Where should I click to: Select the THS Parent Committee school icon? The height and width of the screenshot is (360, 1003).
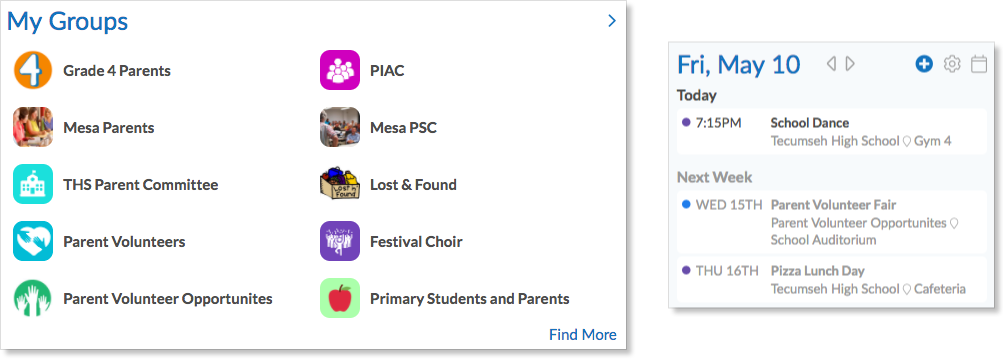33,184
